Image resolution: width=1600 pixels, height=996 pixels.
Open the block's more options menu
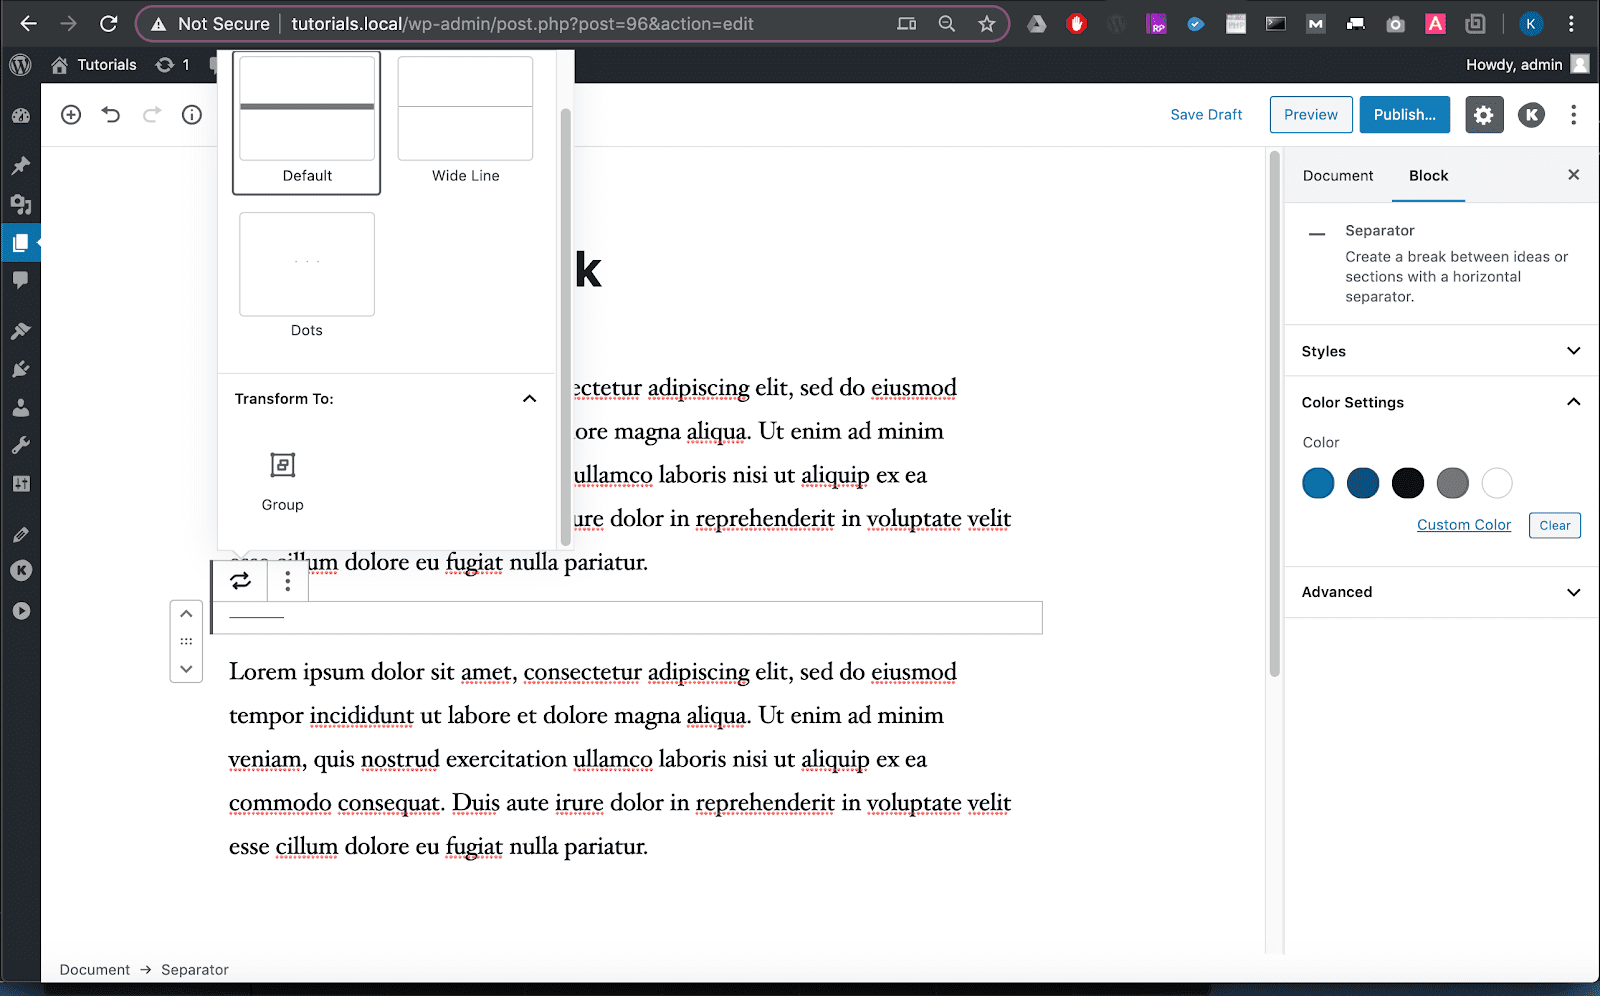click(288, 581)
